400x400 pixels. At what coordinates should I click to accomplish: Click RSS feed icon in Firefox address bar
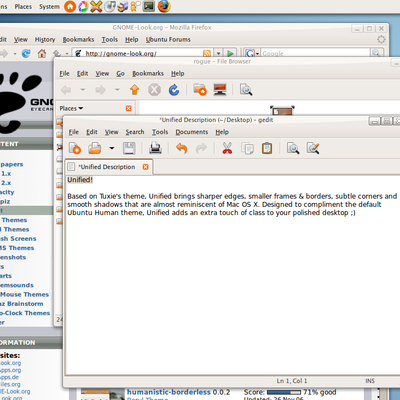tap(207, 53)
